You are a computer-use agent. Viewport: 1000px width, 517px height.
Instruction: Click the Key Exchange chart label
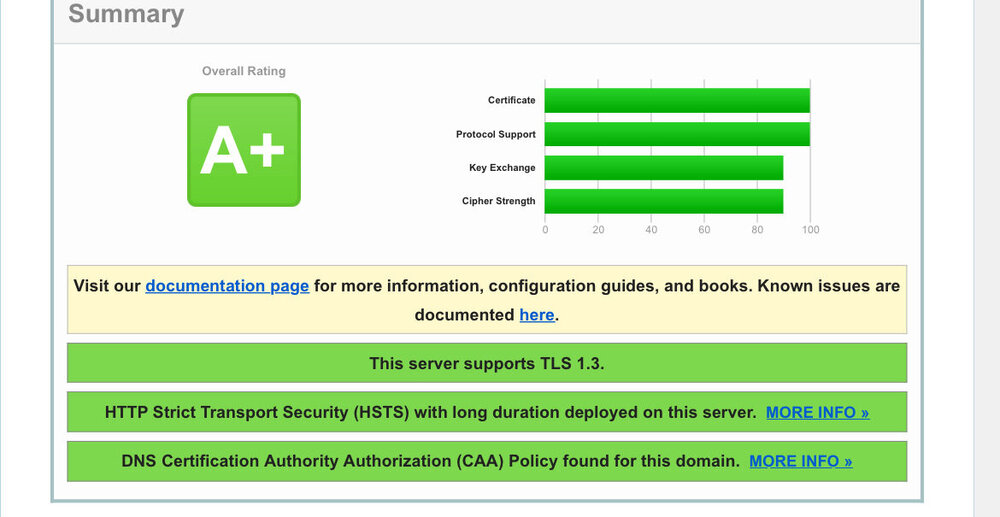pos(502,168)
